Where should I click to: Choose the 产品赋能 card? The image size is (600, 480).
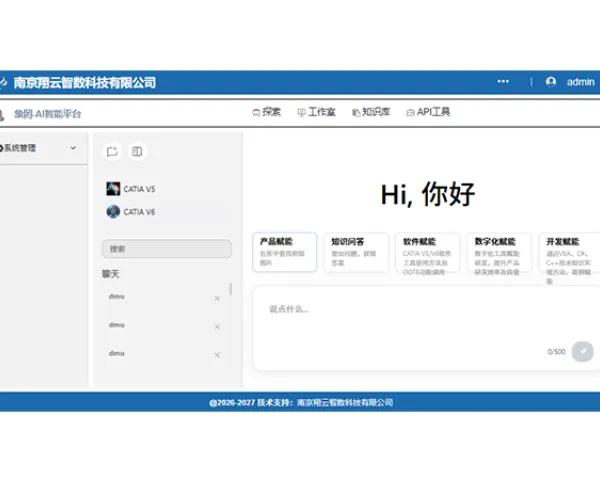284,252
